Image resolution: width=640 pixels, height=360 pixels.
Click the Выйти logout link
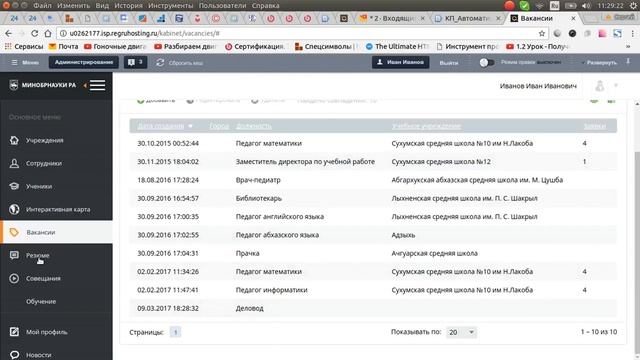click(x=449, y=63)
